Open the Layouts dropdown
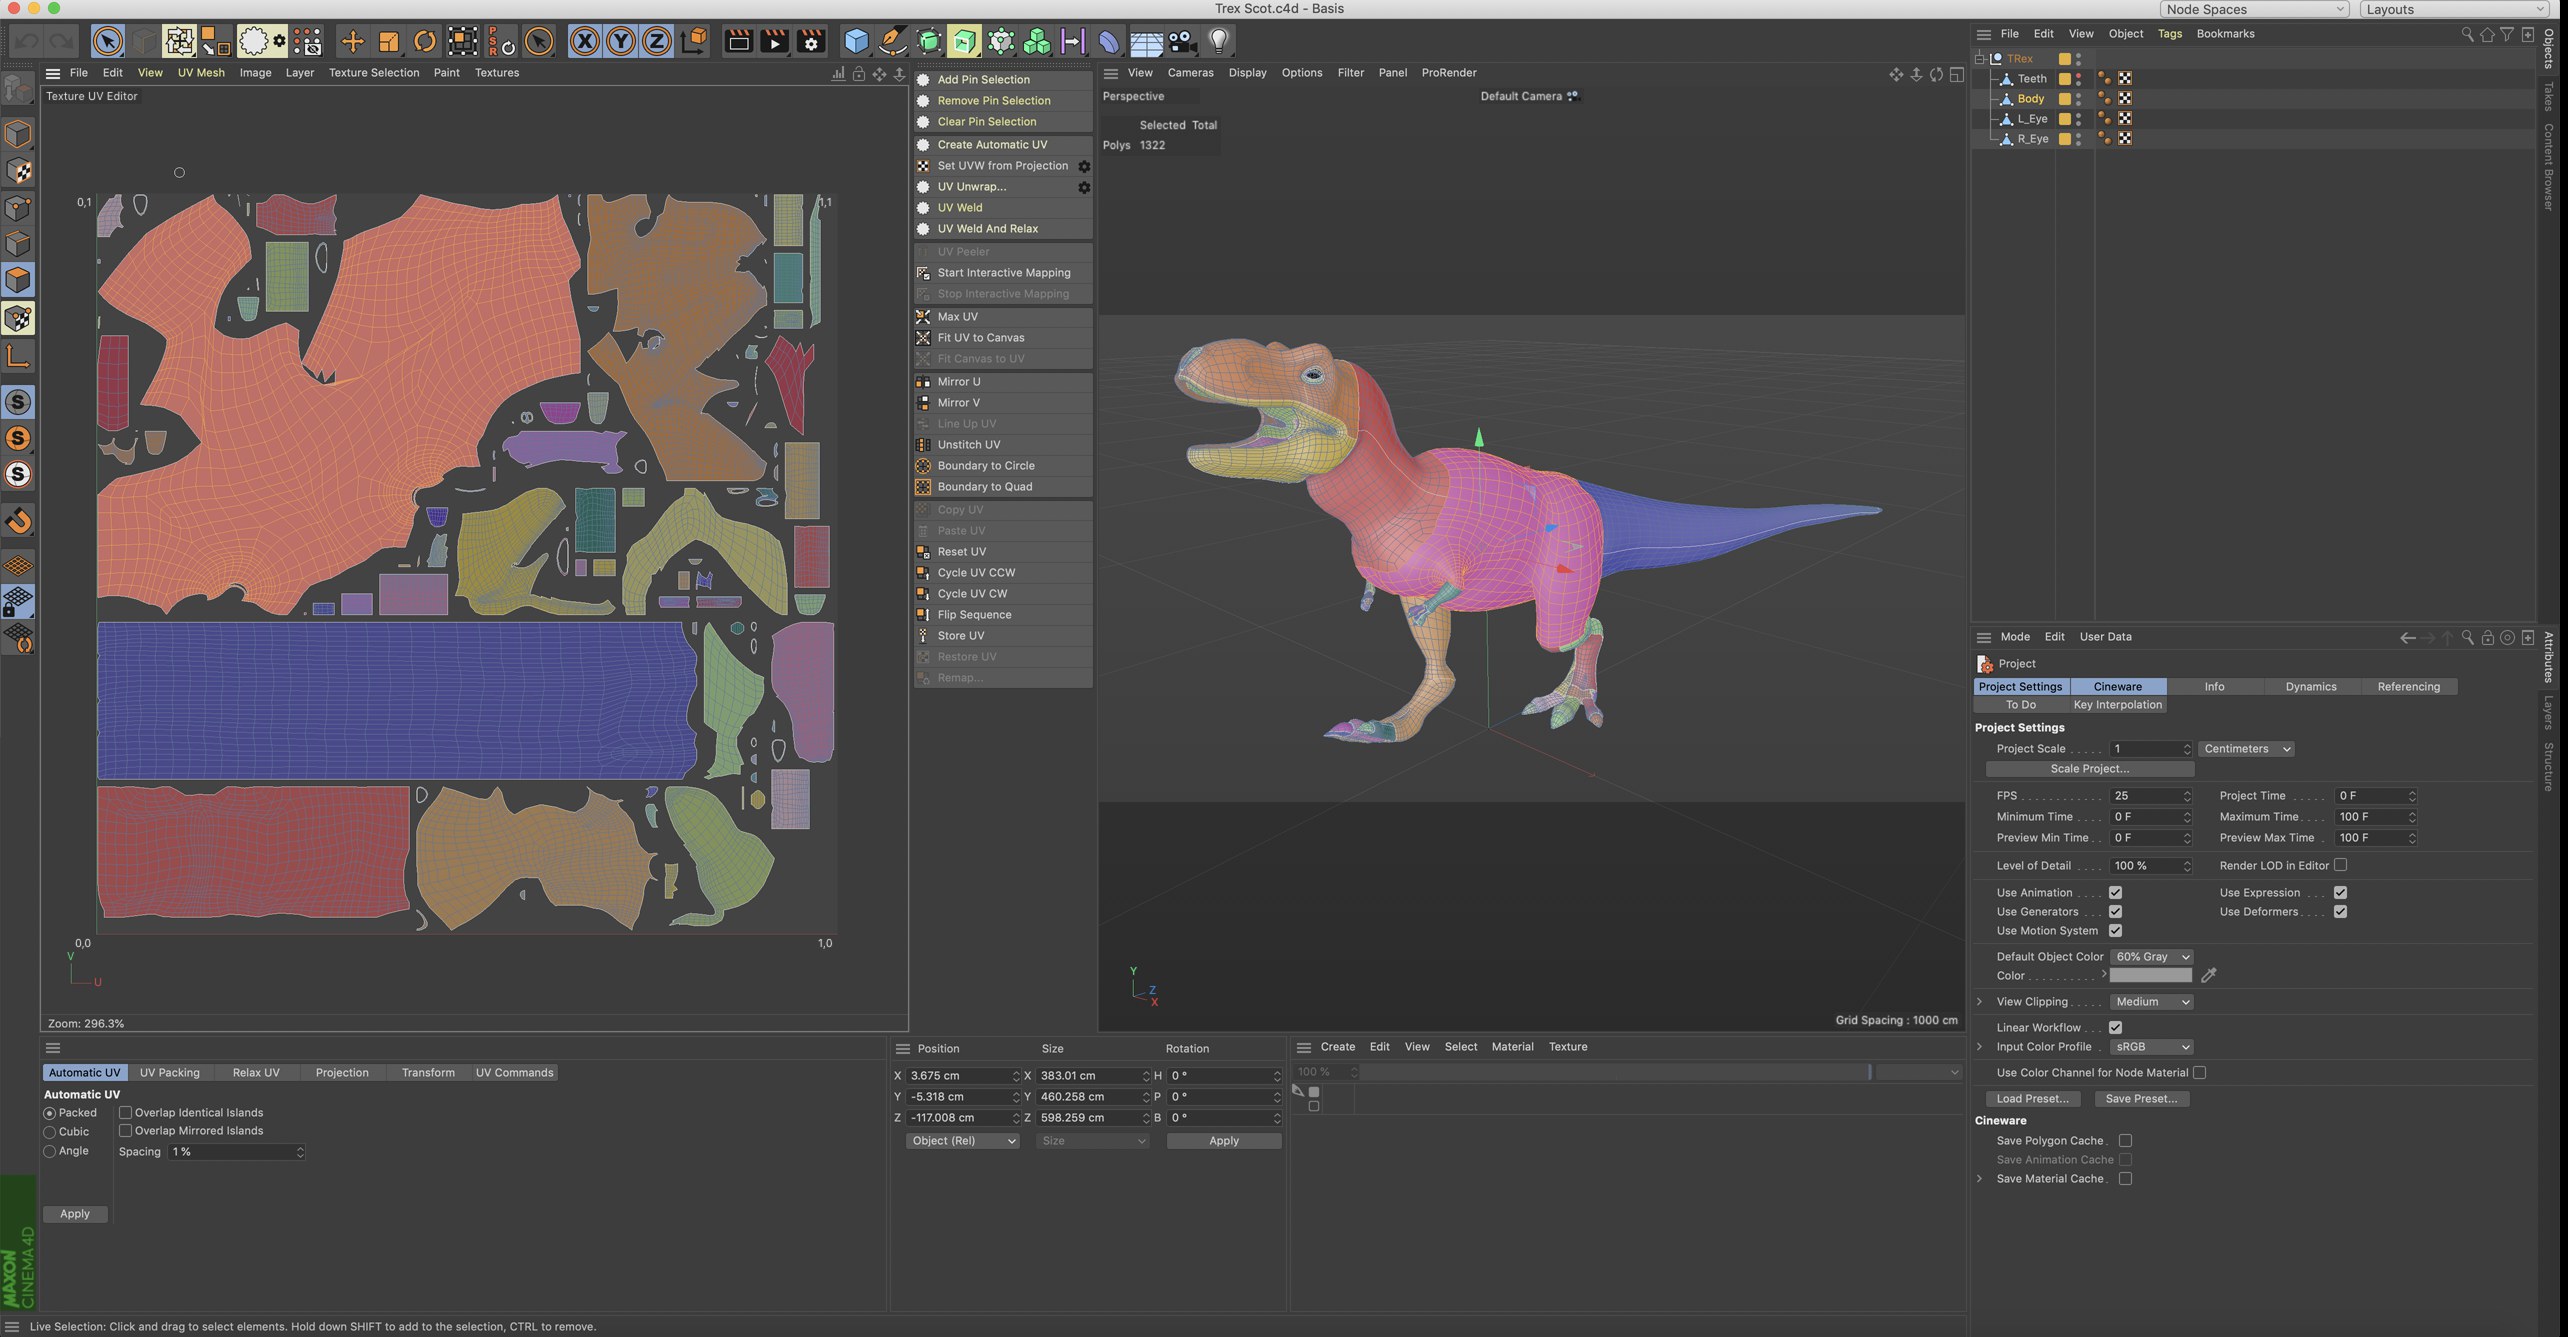The width and height of the screenshot is (2568, 1337). [2454, 9]
